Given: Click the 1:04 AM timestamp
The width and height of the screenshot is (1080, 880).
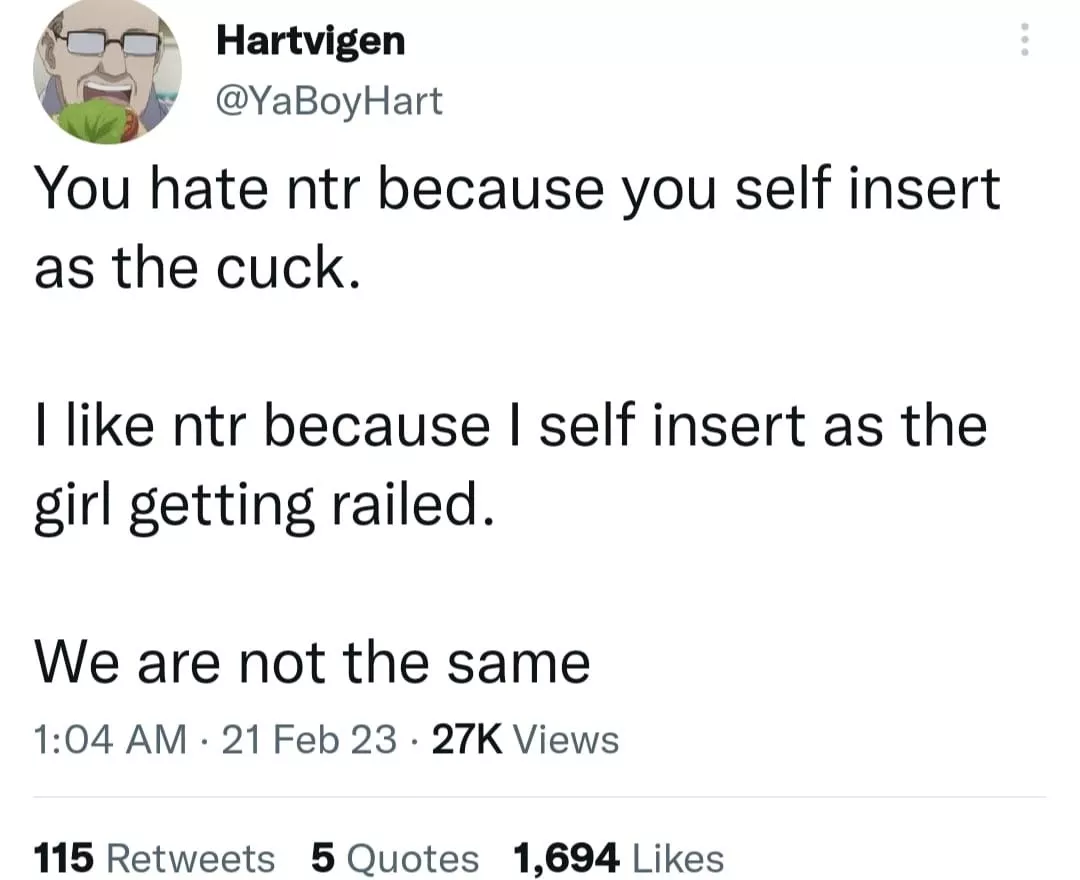Looking at the screenshot, I should point(110,740).
